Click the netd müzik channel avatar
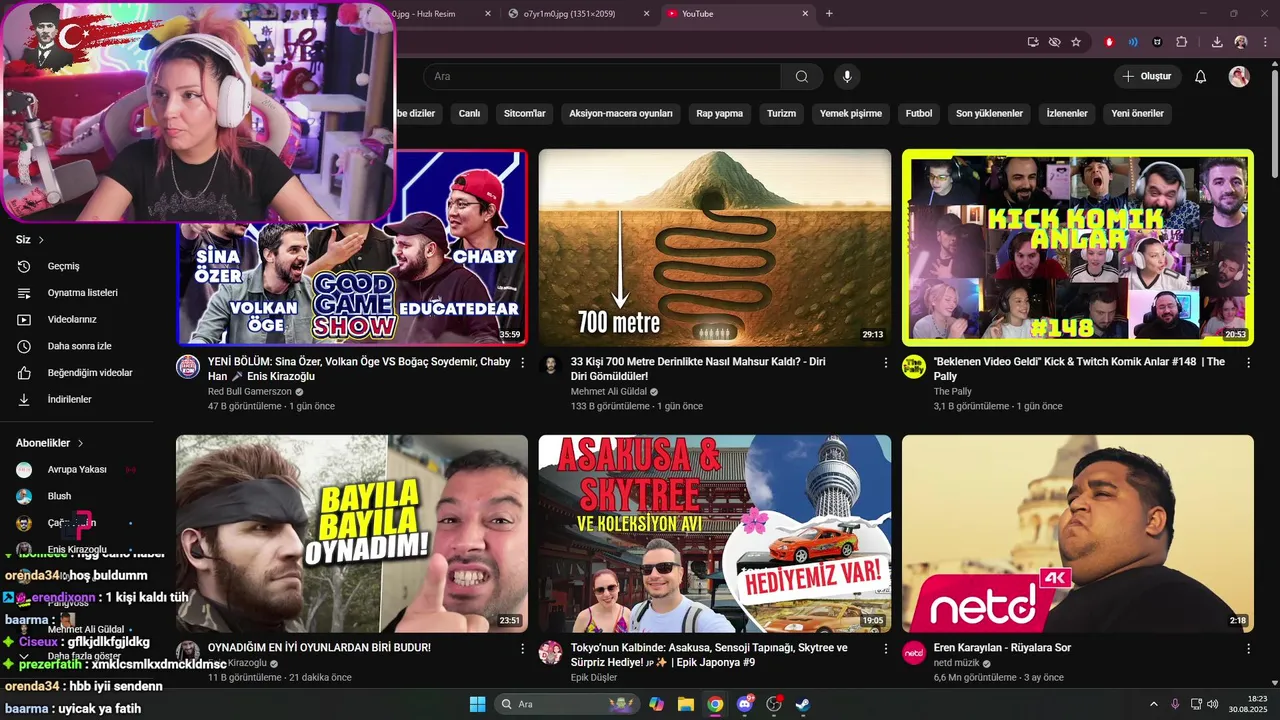 pos(914,653)
